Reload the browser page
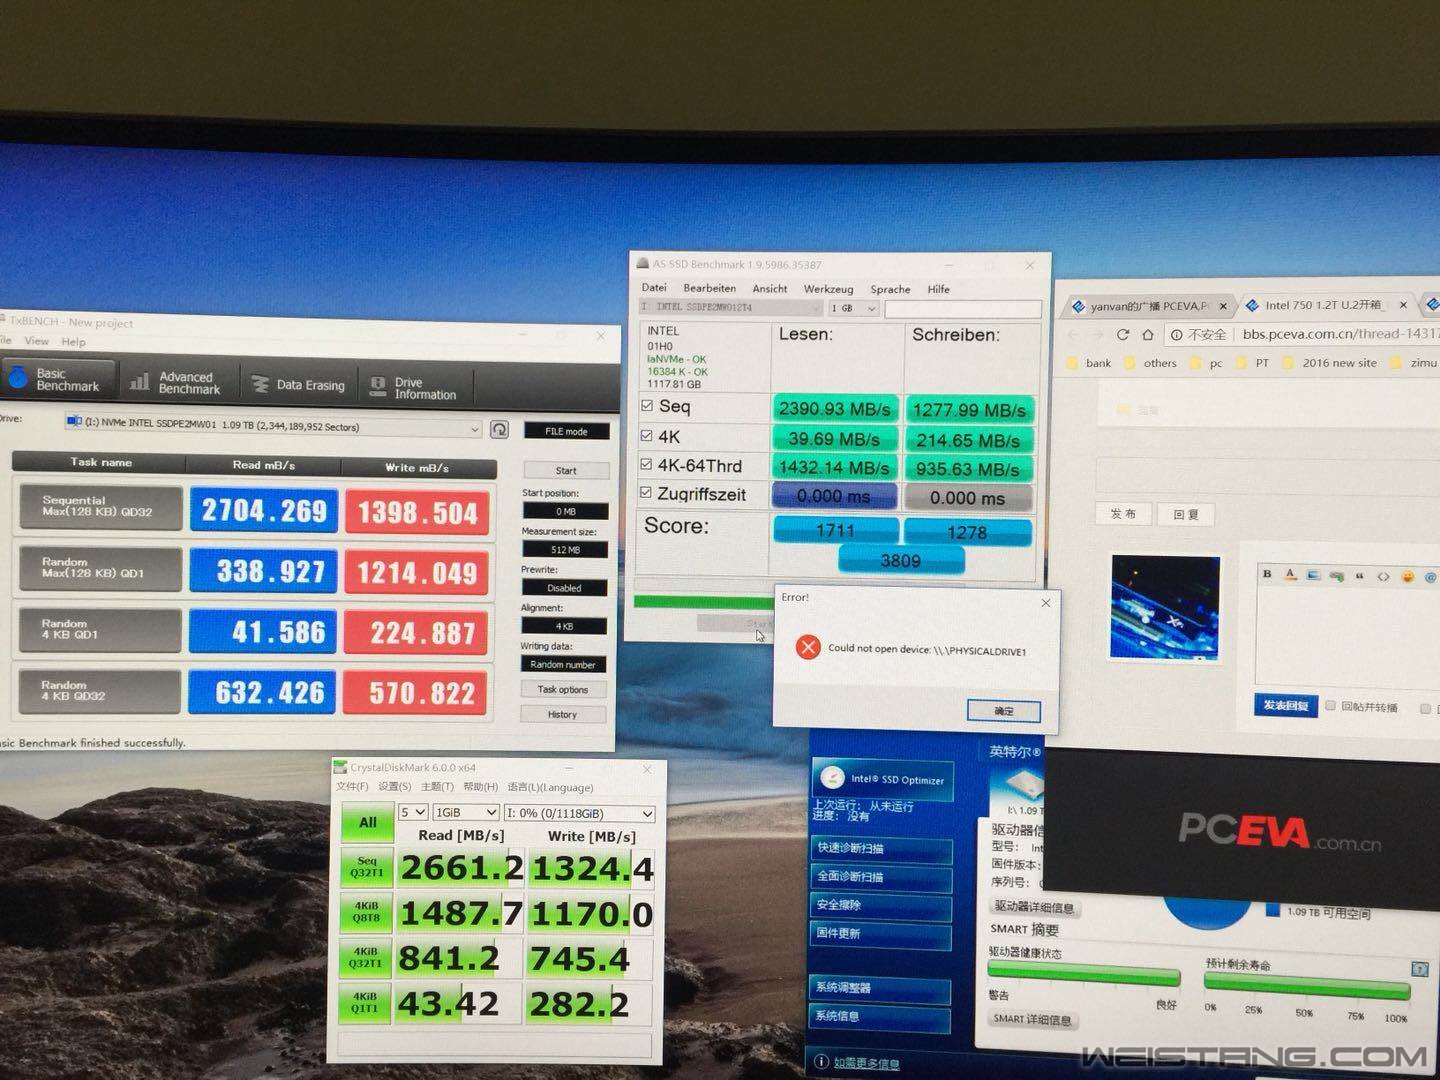The width and height of the screenshot is (1440, 1080). coord(1122,335)
